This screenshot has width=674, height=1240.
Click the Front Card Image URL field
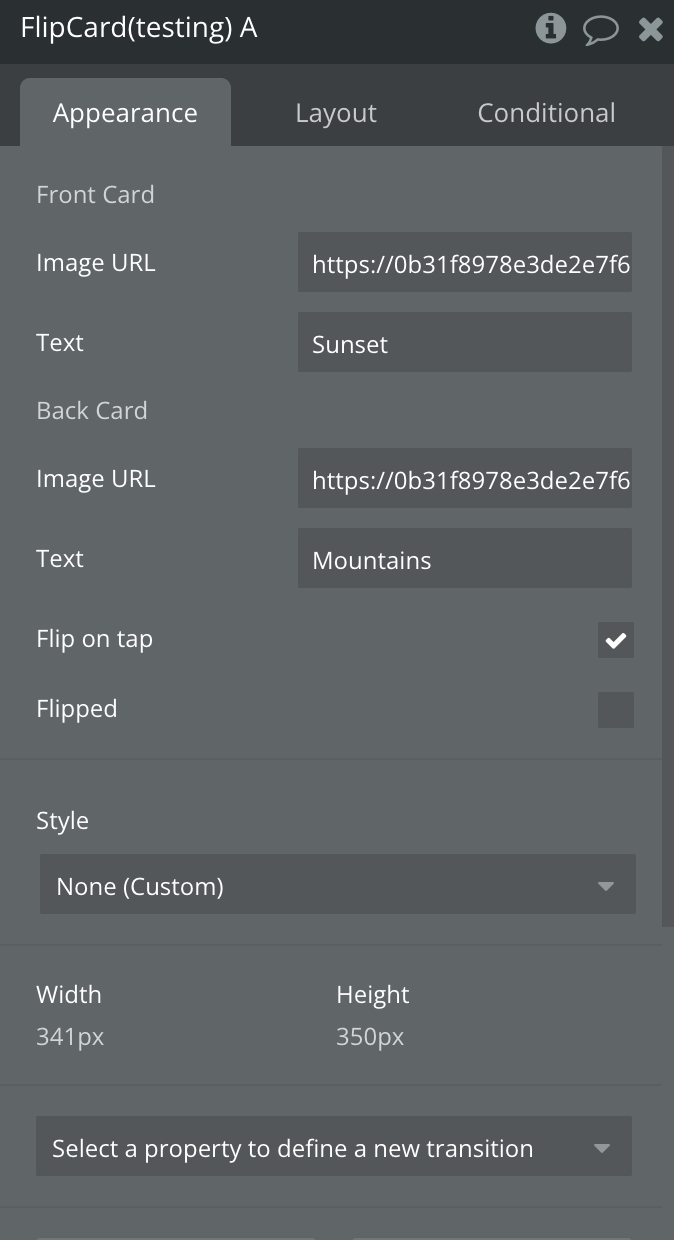[x=464, y=263]
